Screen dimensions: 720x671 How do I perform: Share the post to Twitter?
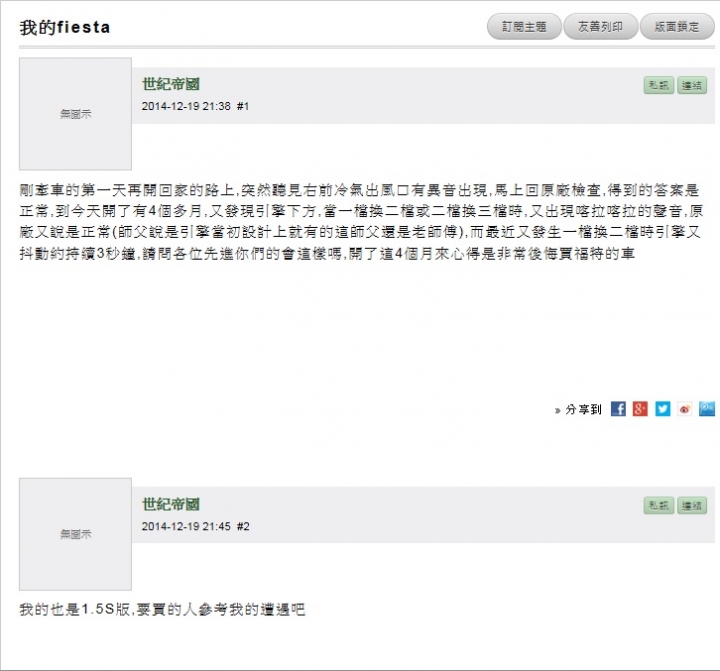coord(662,409)
